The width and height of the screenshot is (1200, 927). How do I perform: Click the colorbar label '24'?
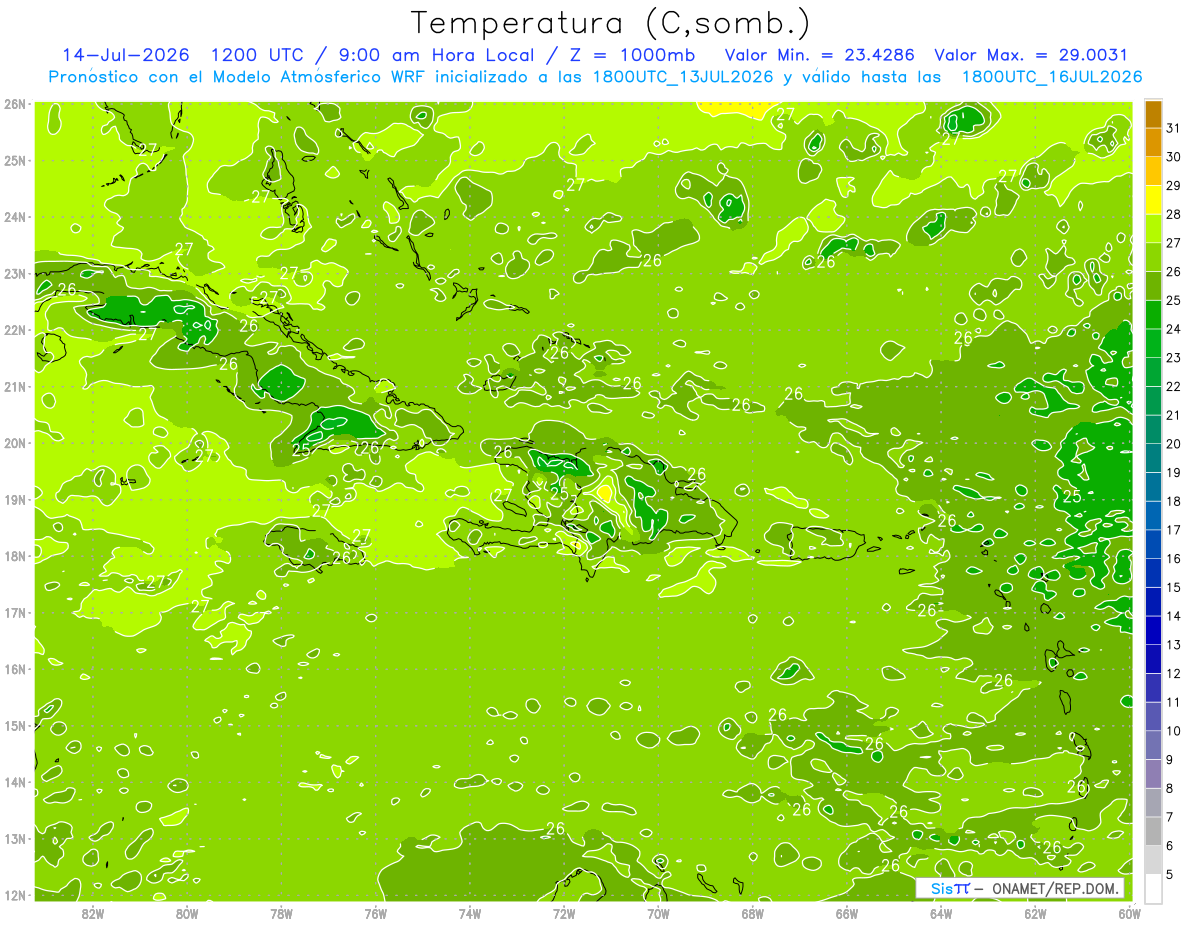coord(1174,329)
